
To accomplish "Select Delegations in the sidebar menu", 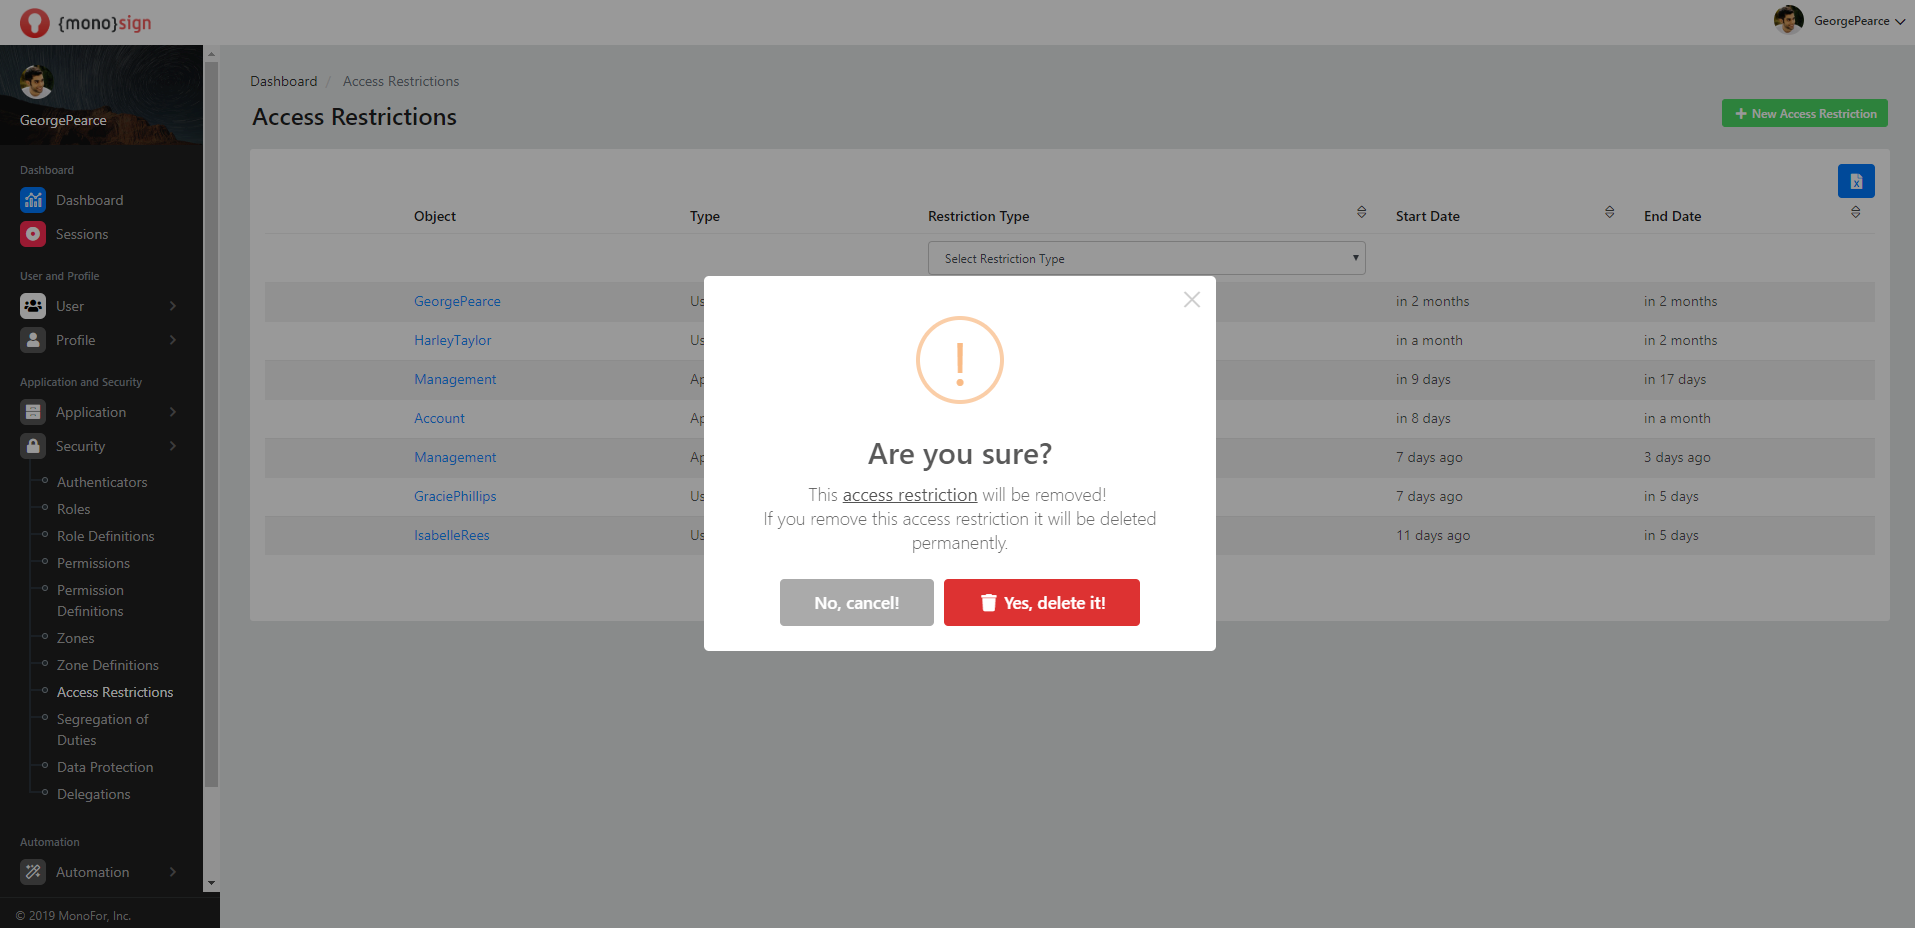I will pos(93,794).
